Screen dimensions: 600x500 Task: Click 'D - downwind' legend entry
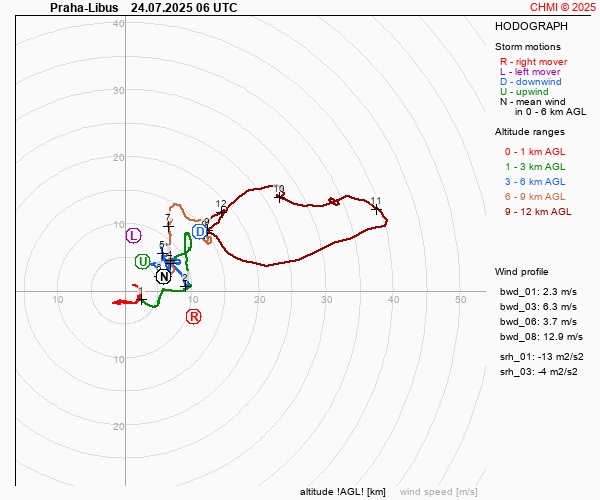530,81
